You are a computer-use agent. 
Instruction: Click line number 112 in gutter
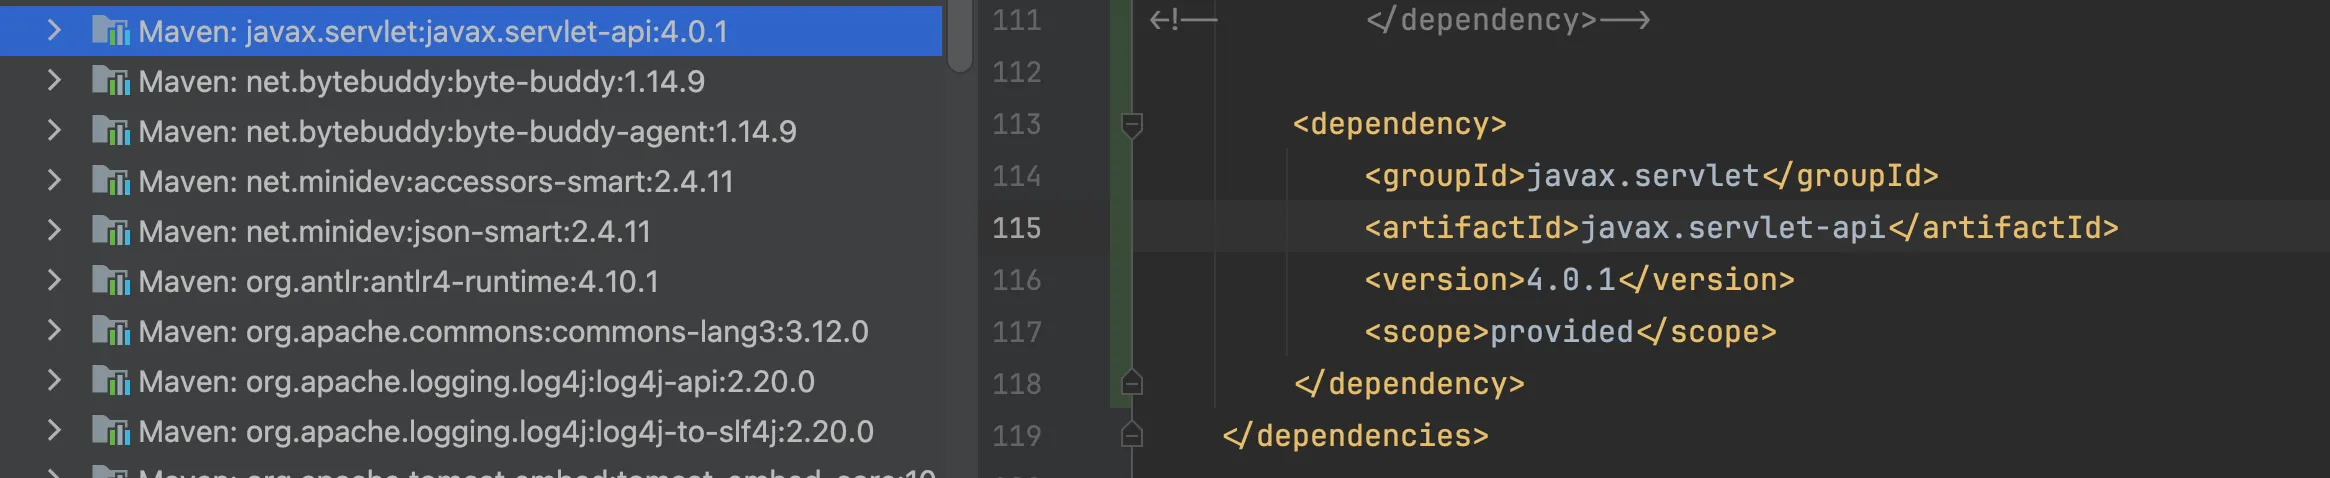coord(1016,72)
